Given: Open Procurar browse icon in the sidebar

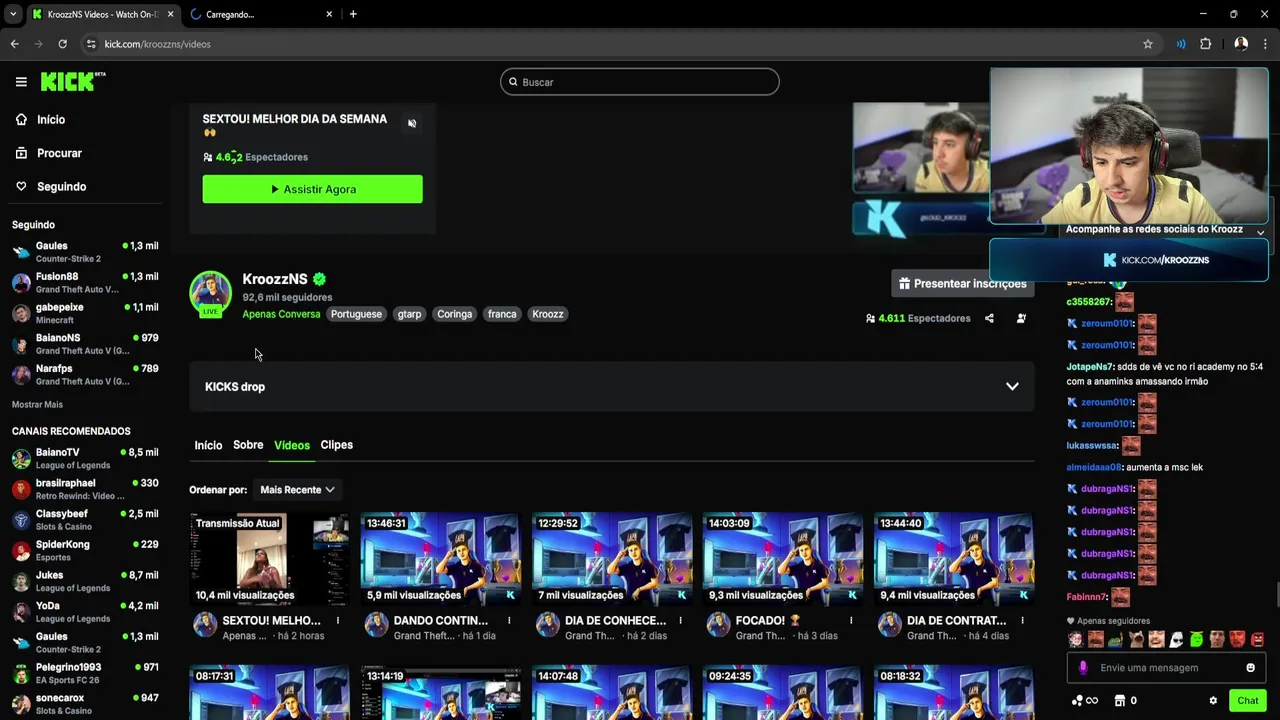Looking at the screenshot, I should [x=21, y=153].
